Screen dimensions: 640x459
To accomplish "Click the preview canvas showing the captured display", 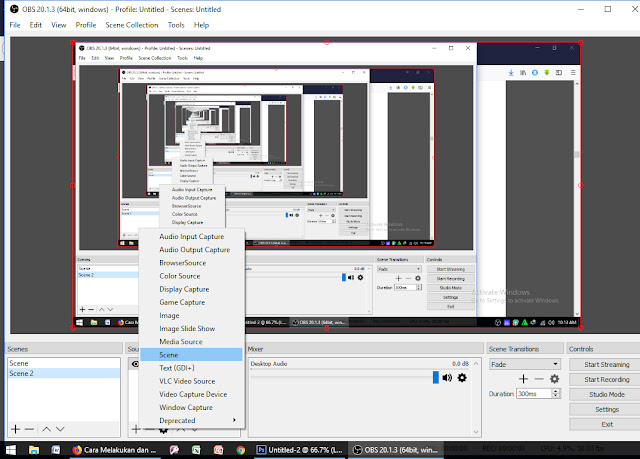I will [x=327, y=185].
